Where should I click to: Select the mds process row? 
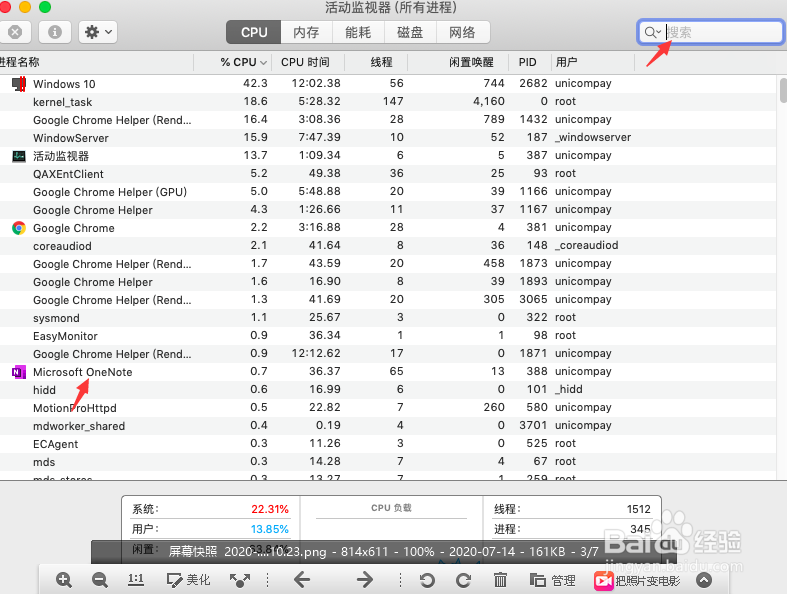pyautogui.click(x=388, y=462)
